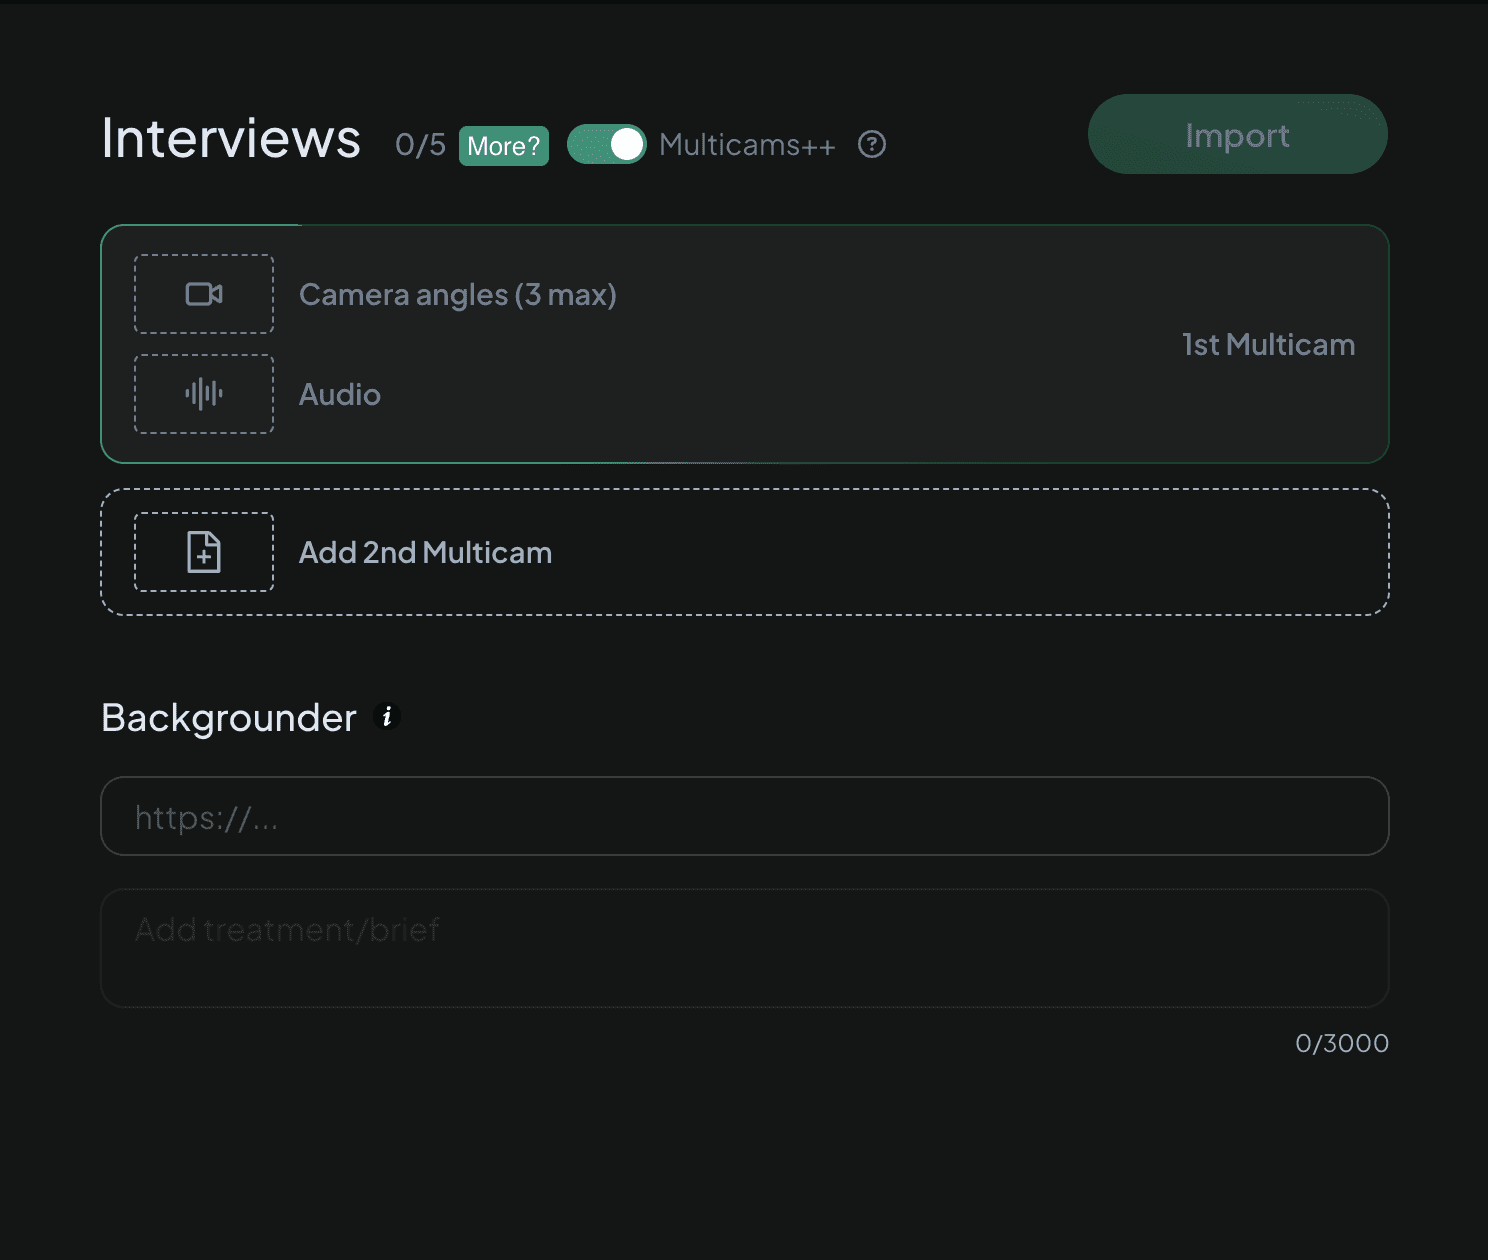Click the add-file icon for 2nd Multicam
This screenshot has height=1260, width=1488.
click(x=204, y=552)
